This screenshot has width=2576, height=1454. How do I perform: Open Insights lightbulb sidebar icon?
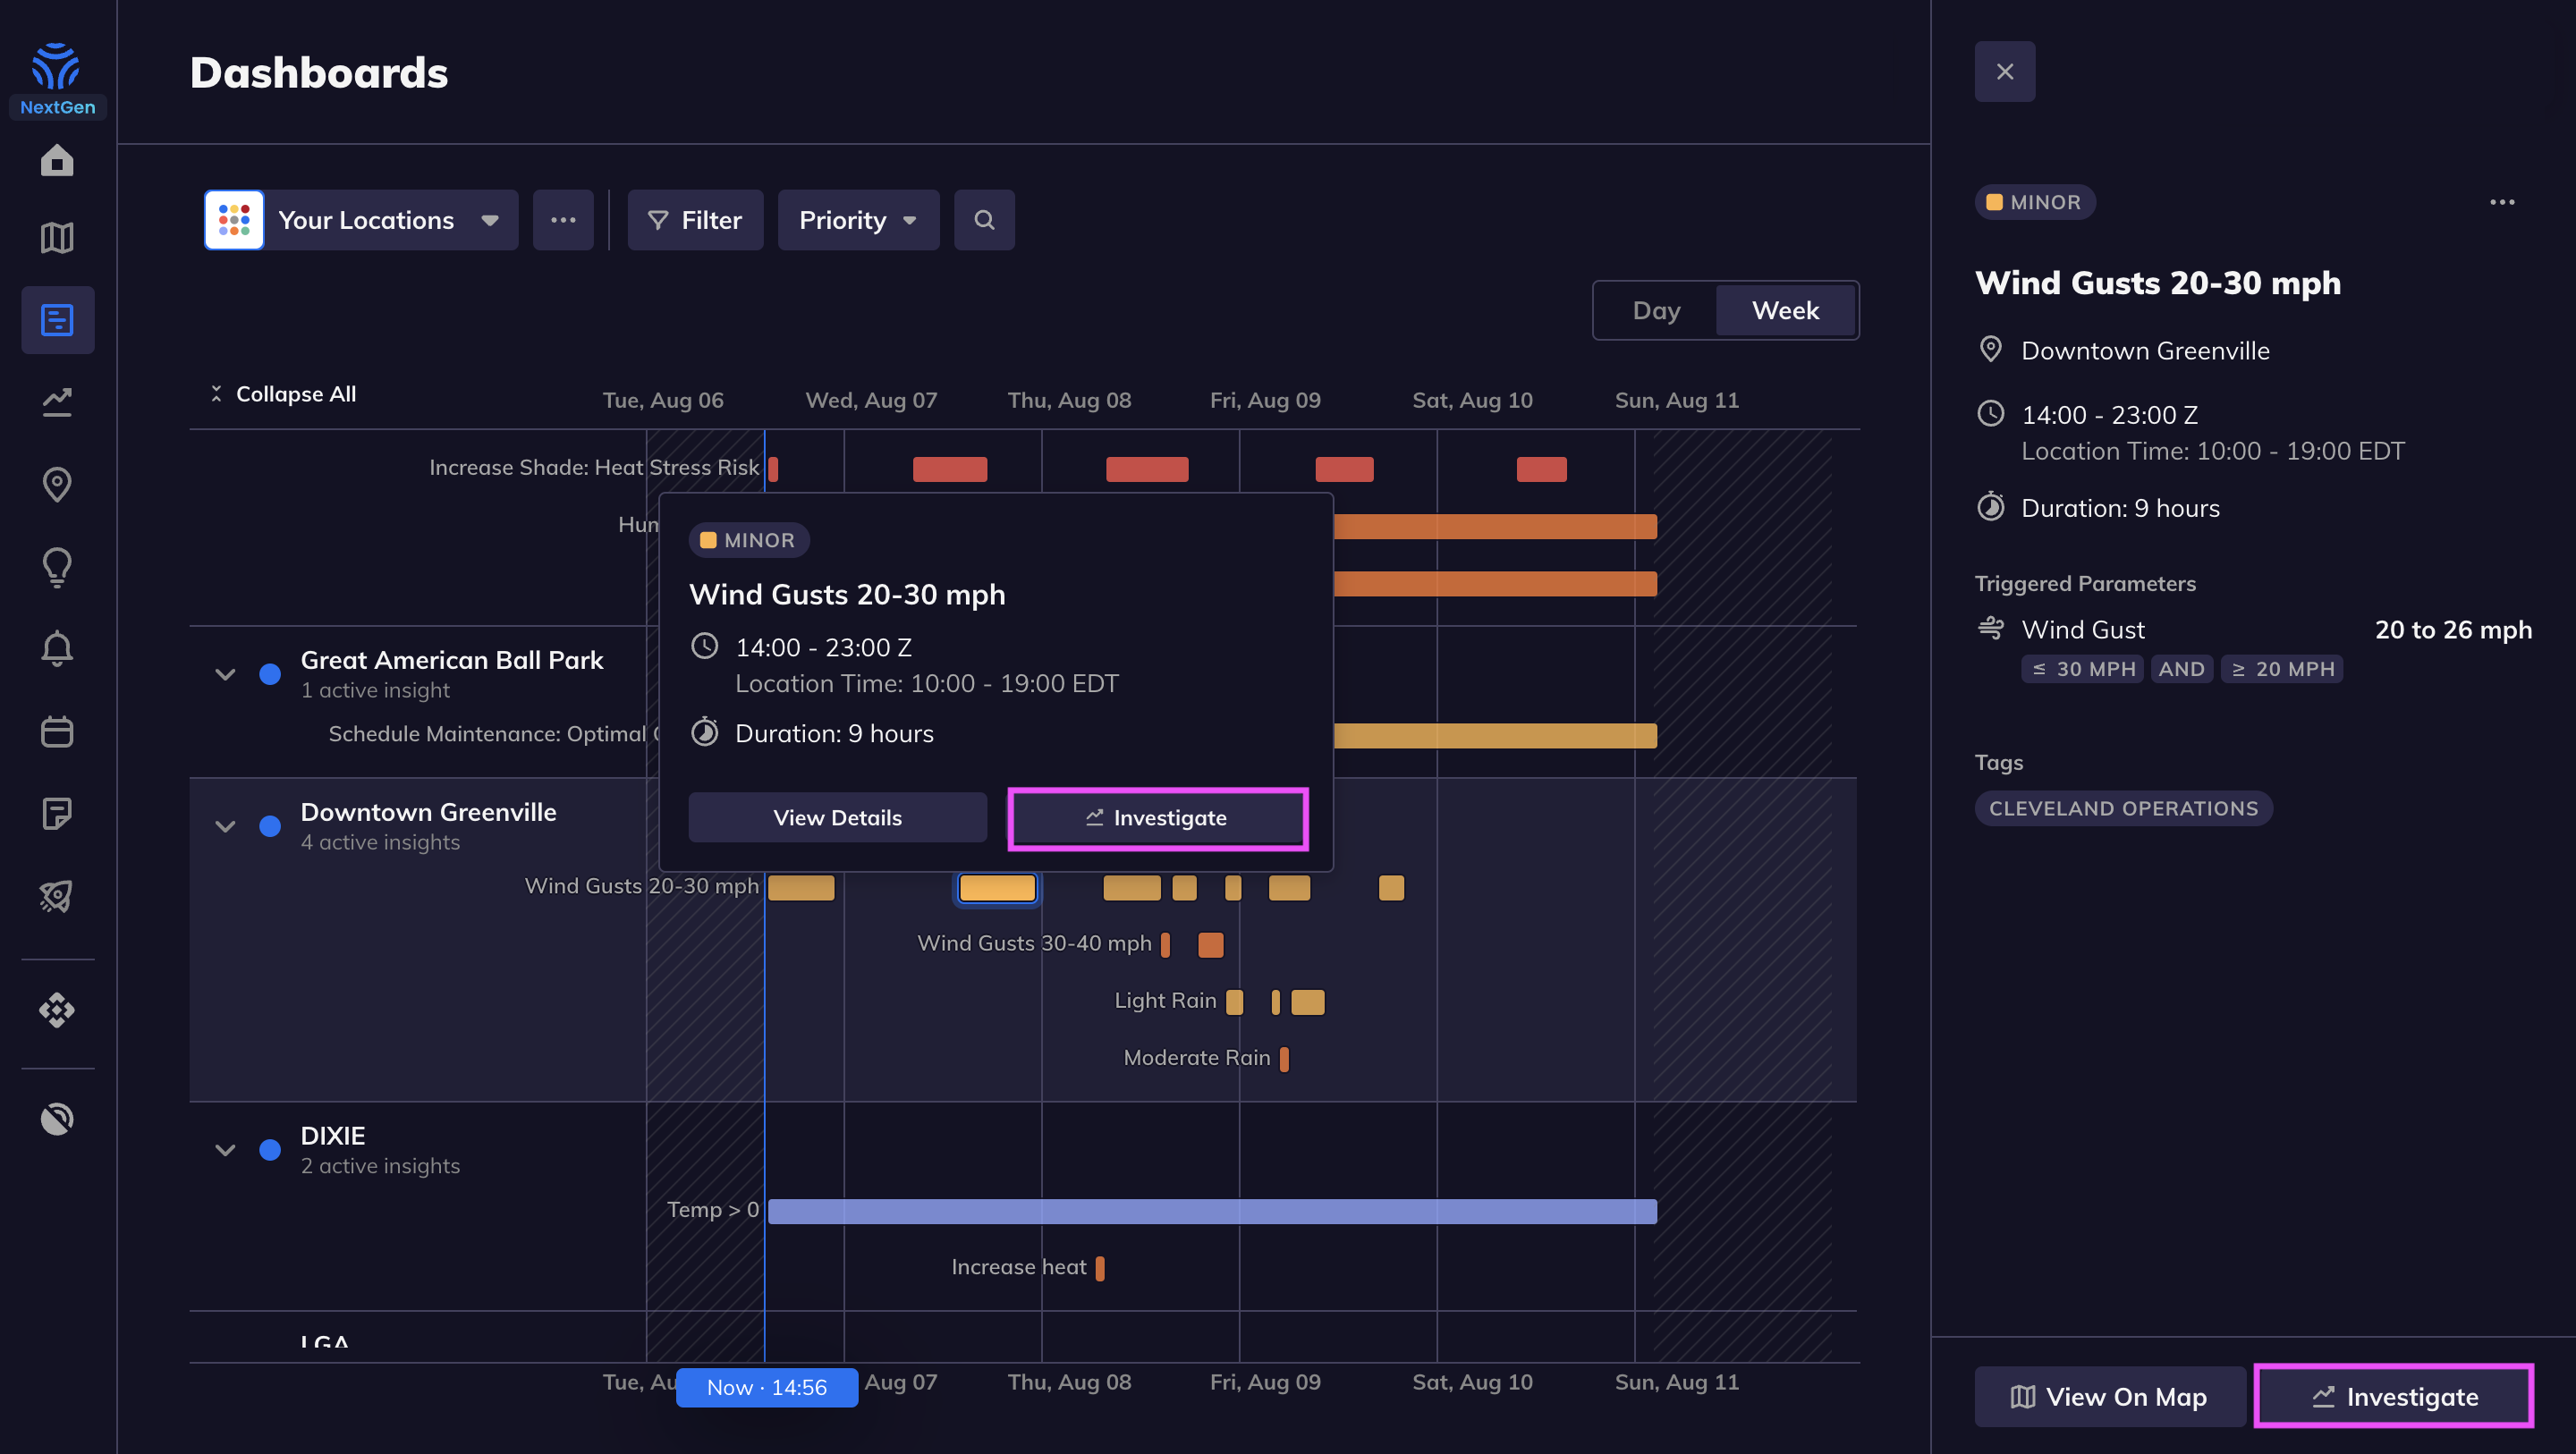(x=57, y=567)
